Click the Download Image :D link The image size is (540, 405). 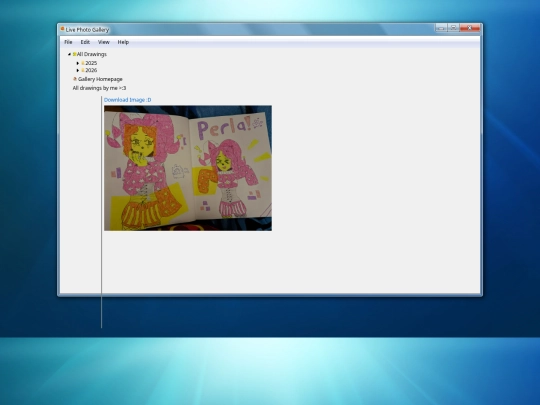(x=127, y=100)
